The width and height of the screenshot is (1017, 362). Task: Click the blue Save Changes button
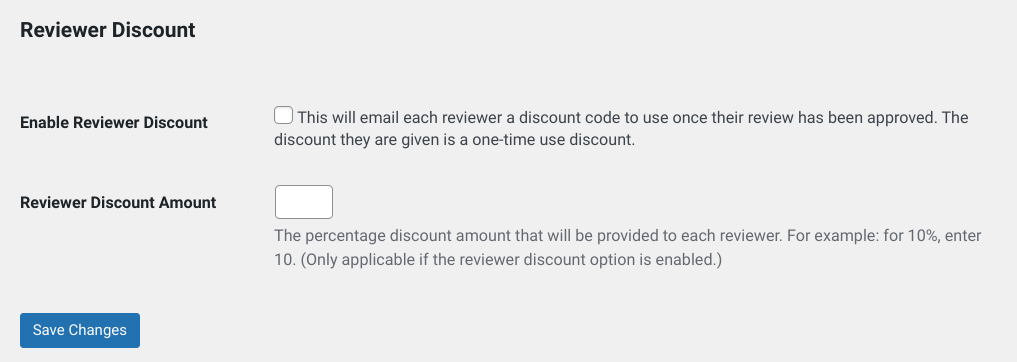point(80,330)
